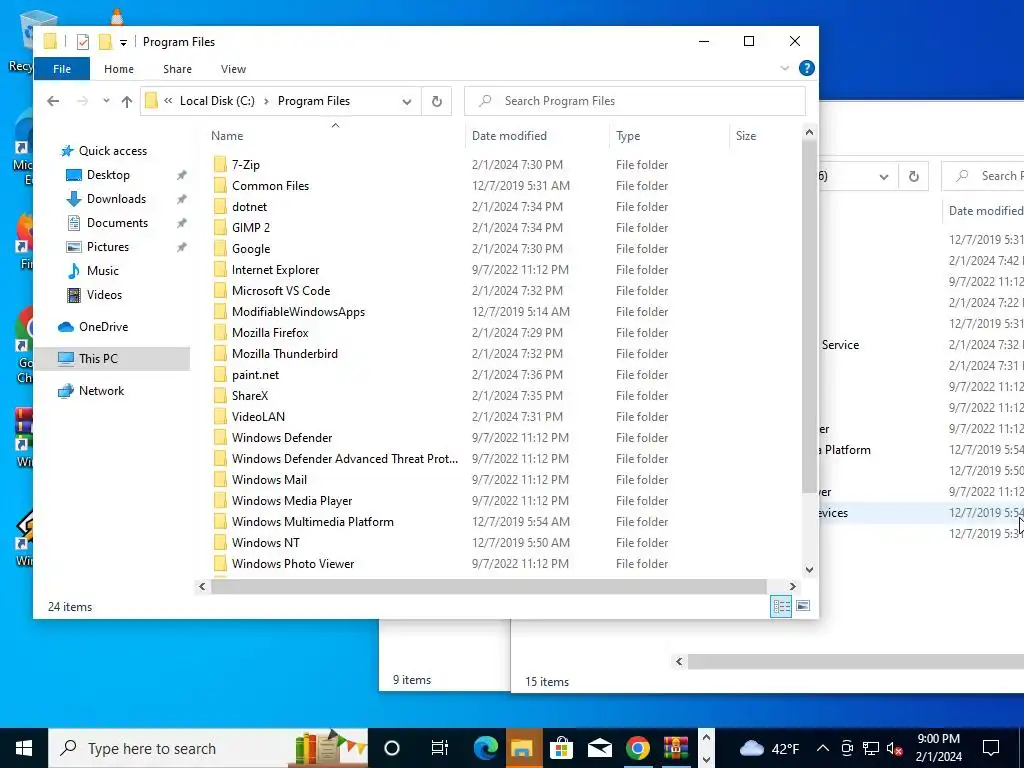Click horizontal scroll right arrow in file list
1024x768 pixels.
(x=792, y=586)
